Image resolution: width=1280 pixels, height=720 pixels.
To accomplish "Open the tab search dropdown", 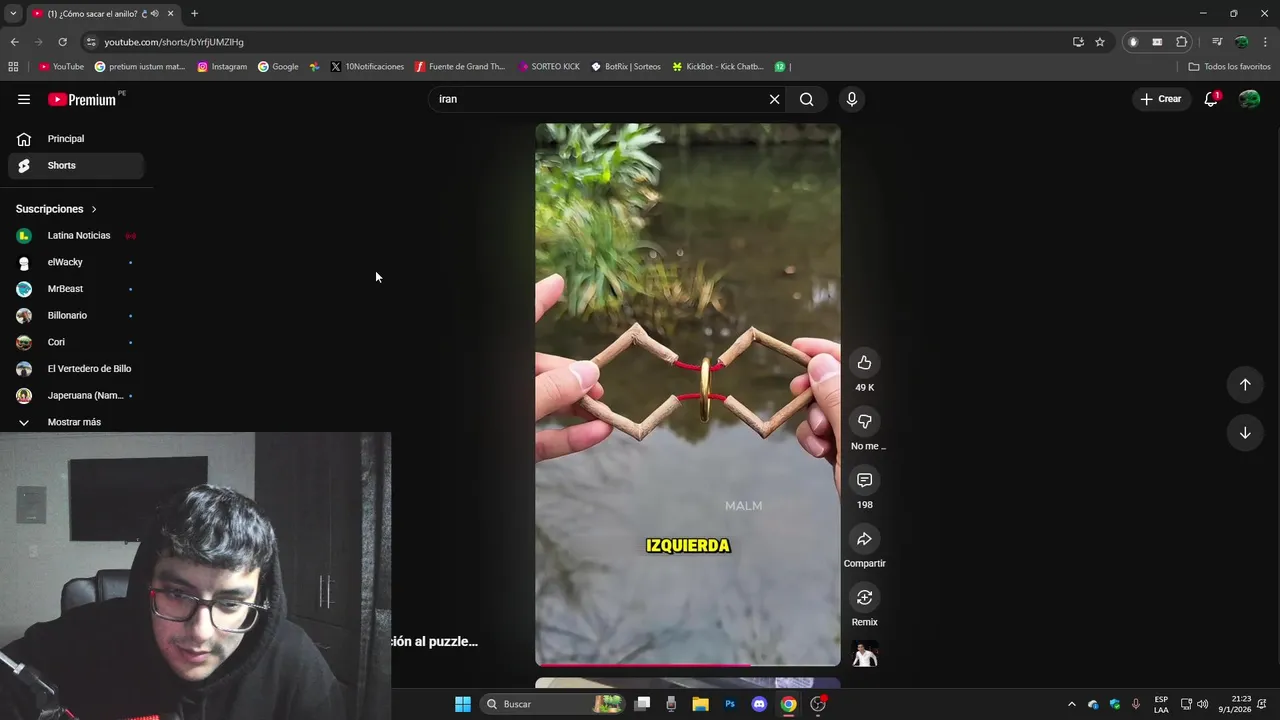I will click(13, 13).
